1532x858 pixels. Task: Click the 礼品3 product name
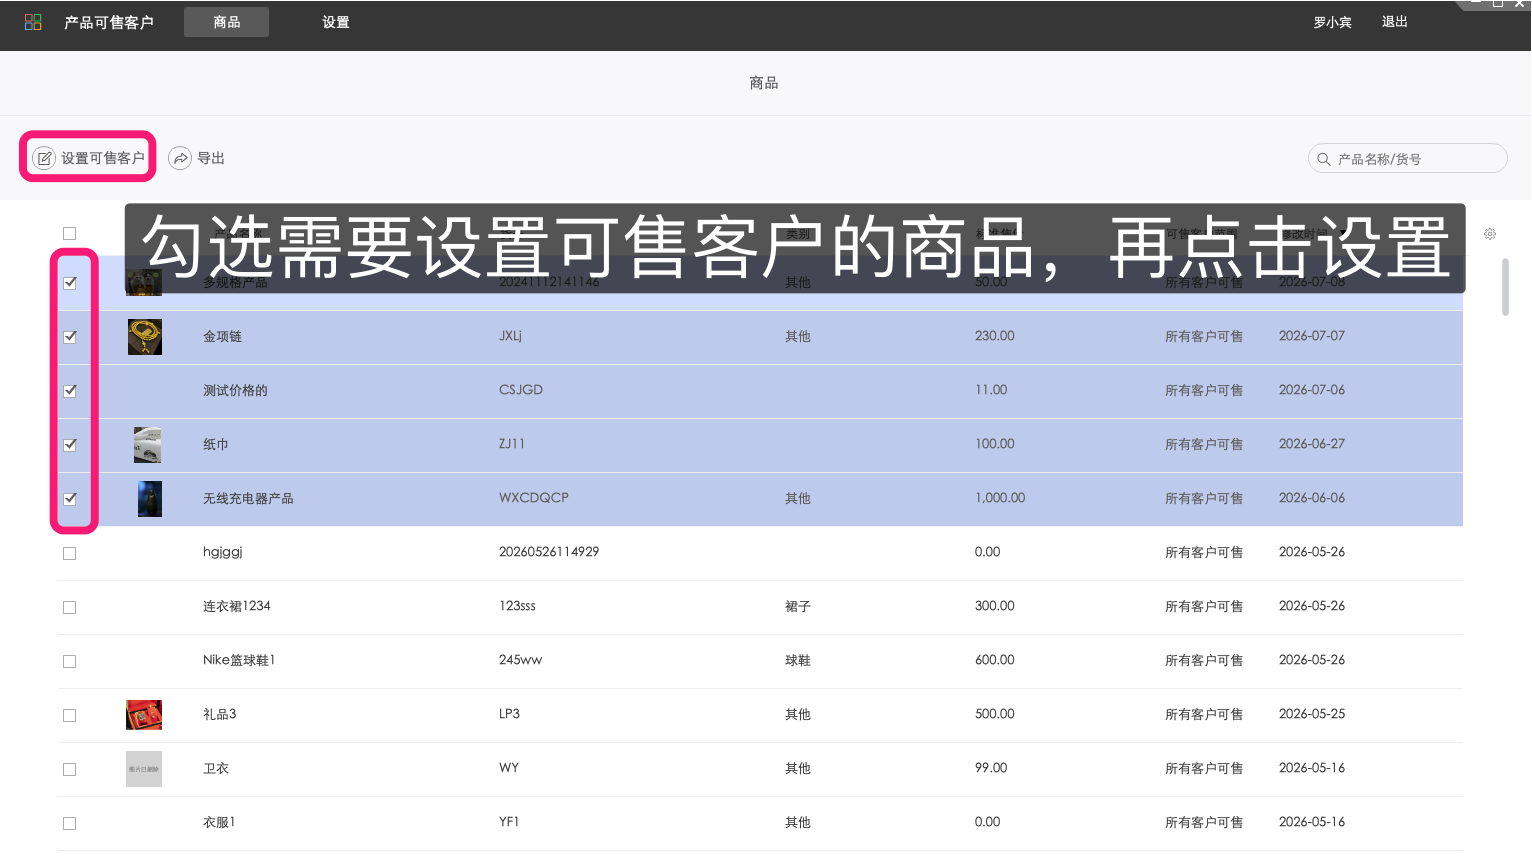coord(220,714)
